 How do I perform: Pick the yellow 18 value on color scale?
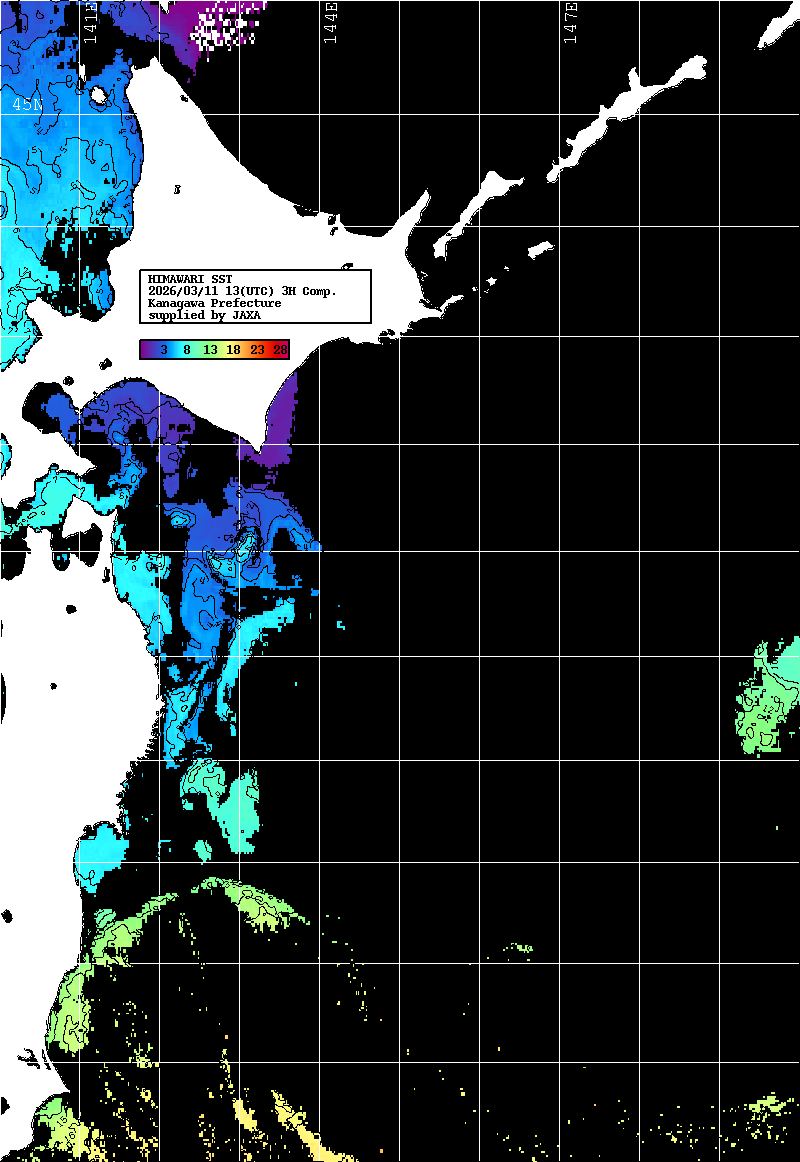(x=234, y=349)
